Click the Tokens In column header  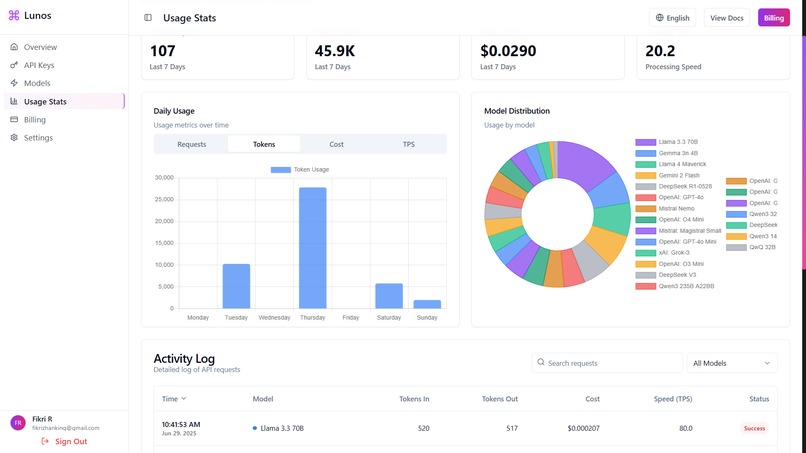click(x=414, y=398)
